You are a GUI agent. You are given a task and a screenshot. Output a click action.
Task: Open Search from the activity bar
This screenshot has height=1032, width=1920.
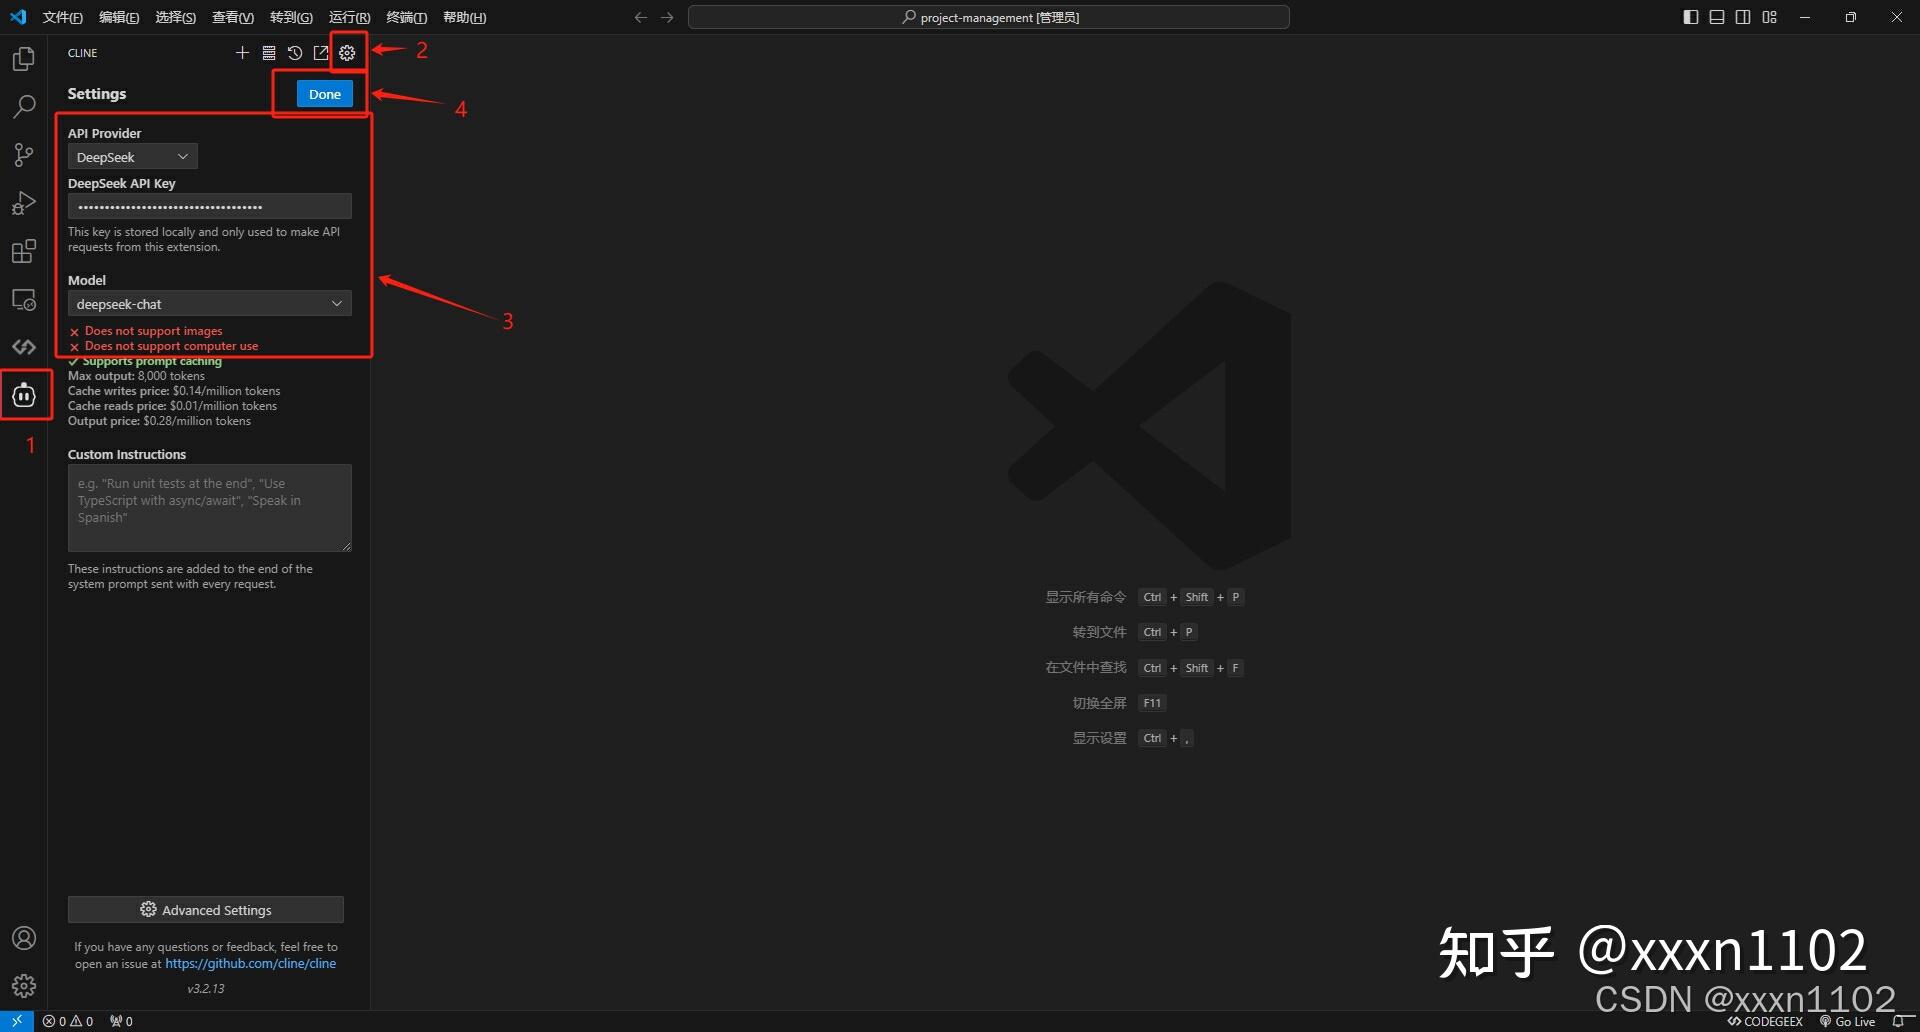[x=24, y=106]
